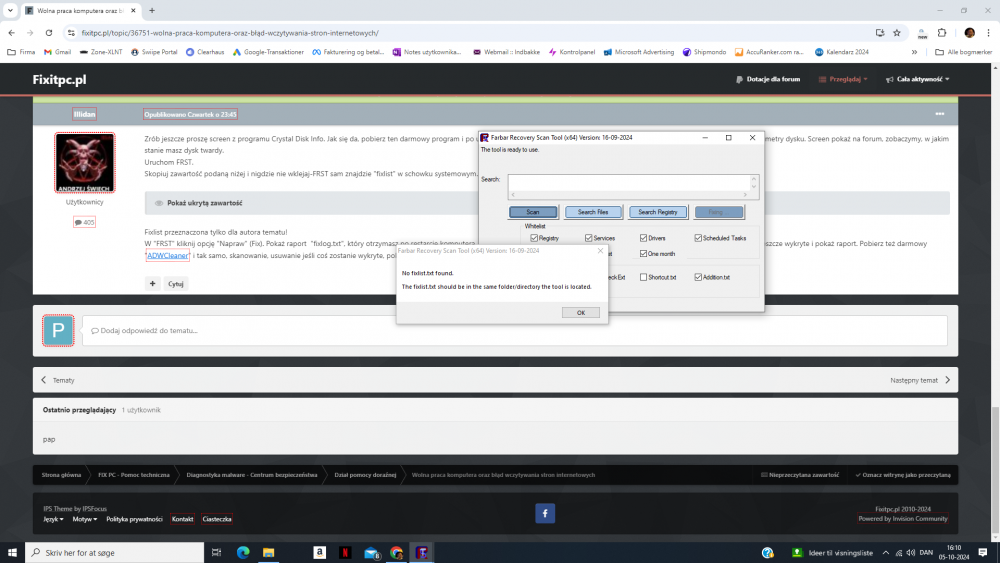
Task: Launch Netflix from the taskbar
Action: pos(344,552)
